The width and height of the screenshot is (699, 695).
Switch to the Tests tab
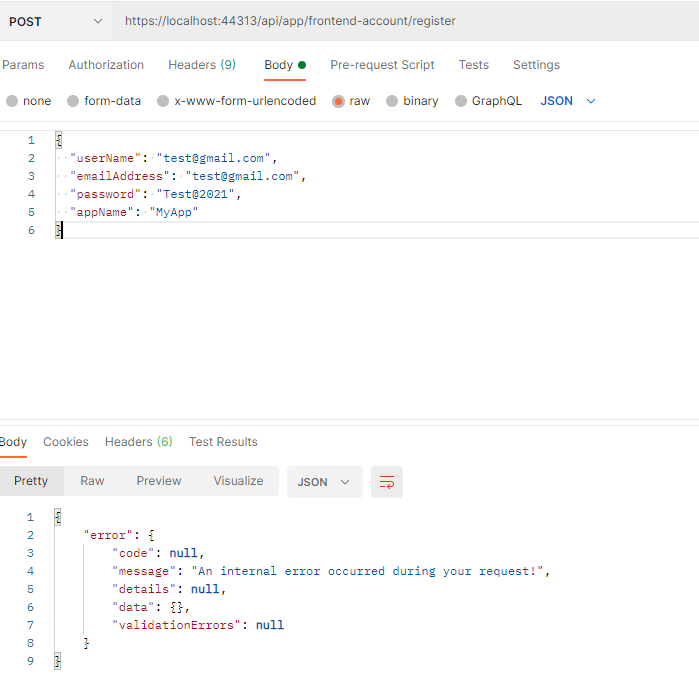click(474, 65)
